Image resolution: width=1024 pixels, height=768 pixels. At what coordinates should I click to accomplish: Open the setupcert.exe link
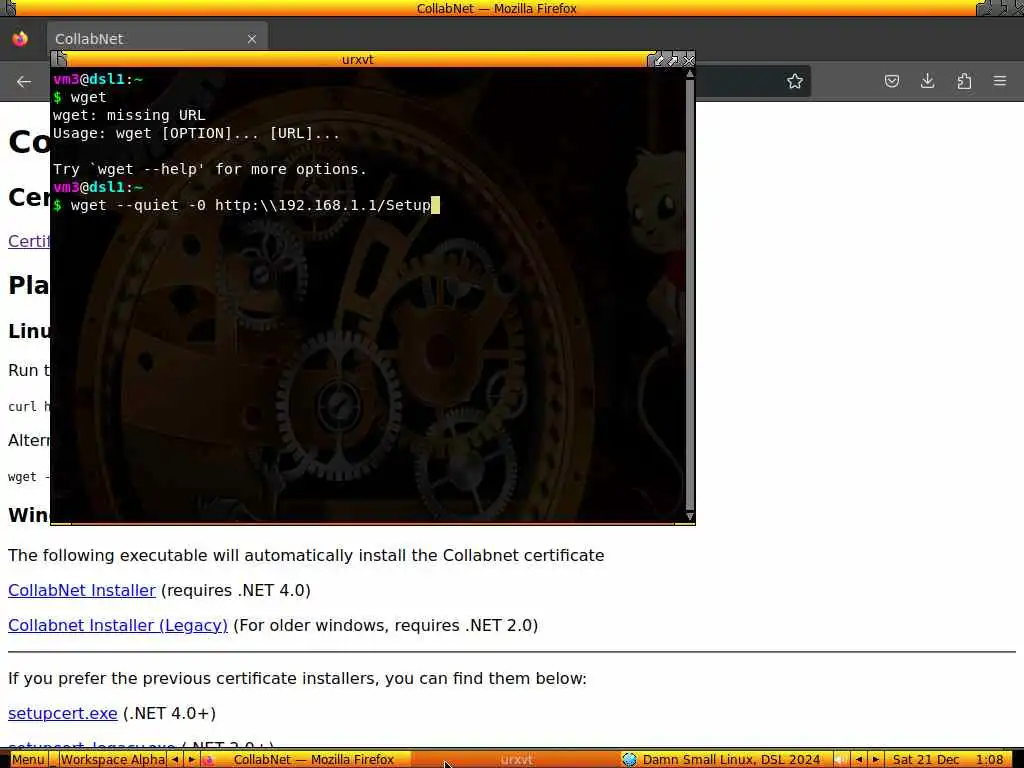coord(63,713)
